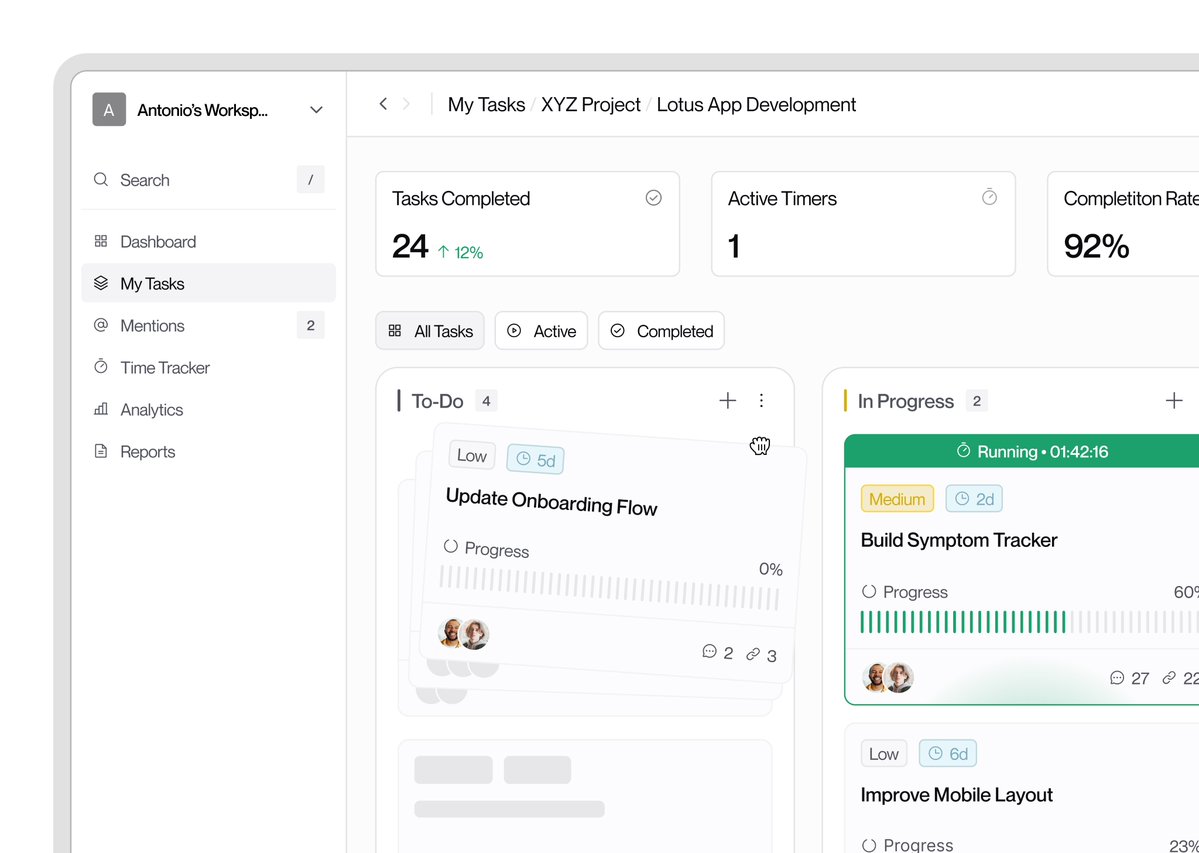Click the Time Tracker stopwatch icon
Image resolution: width=1199 pixels, height=853 pixels.
point(101,367)
